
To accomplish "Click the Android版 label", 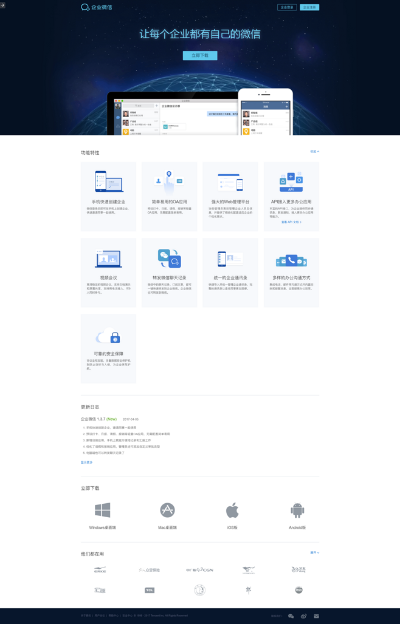I will (297, 528).
